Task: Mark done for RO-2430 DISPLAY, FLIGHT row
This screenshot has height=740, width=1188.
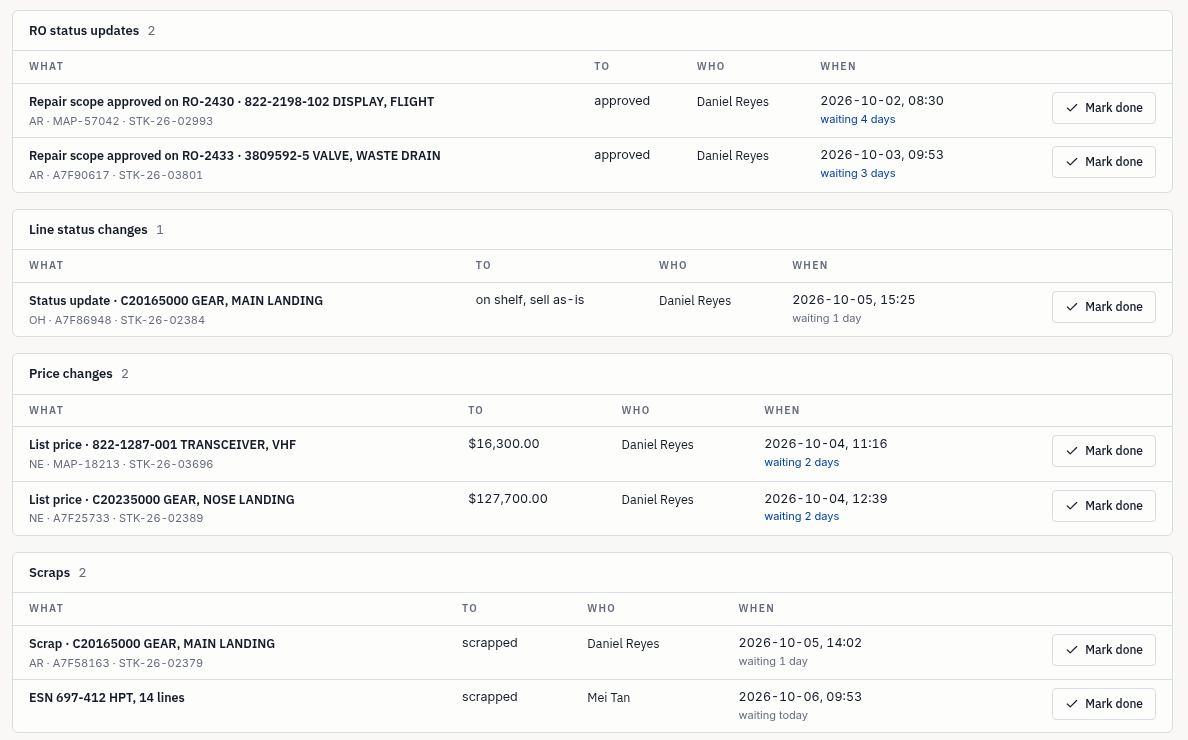Action: pyautogui.click(x=1103, y=108)
